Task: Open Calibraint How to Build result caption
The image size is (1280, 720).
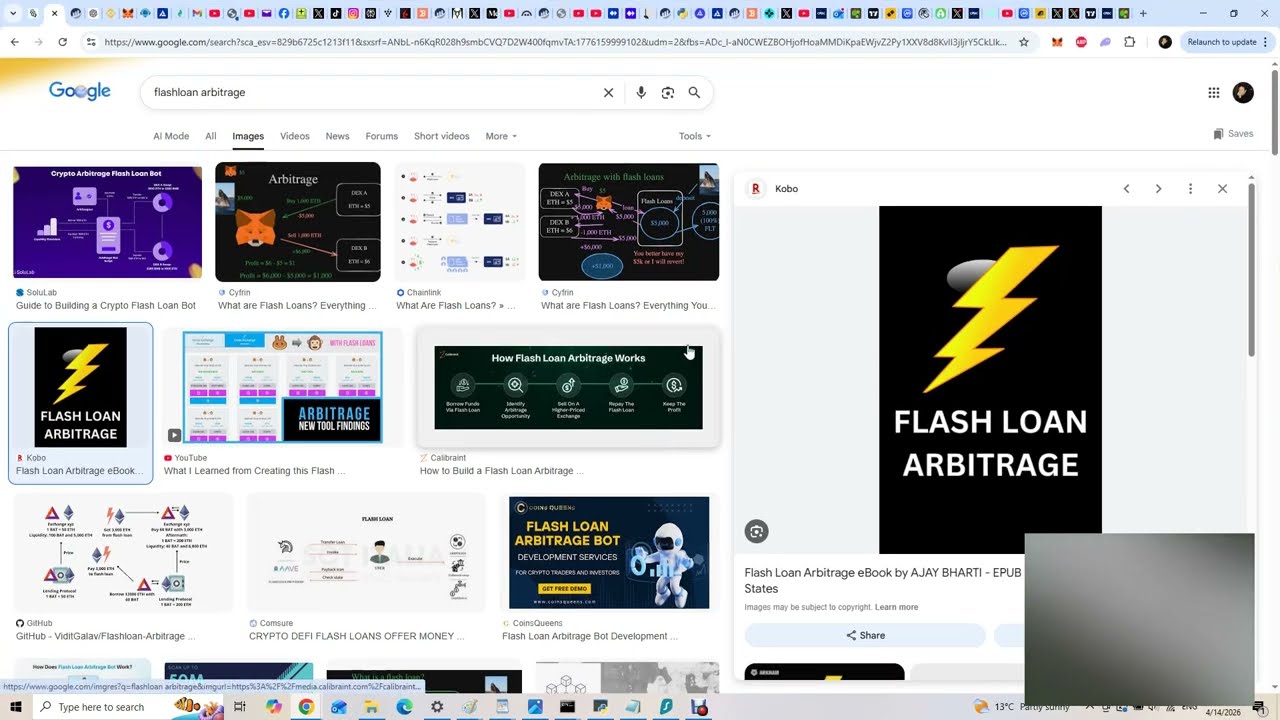Action: click(x=502, y=470)
